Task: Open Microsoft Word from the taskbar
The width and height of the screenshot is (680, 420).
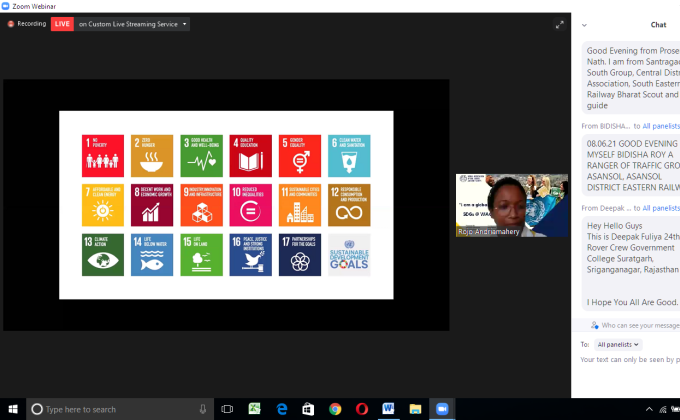Action: pyautogui.click(x=388, y=409)
